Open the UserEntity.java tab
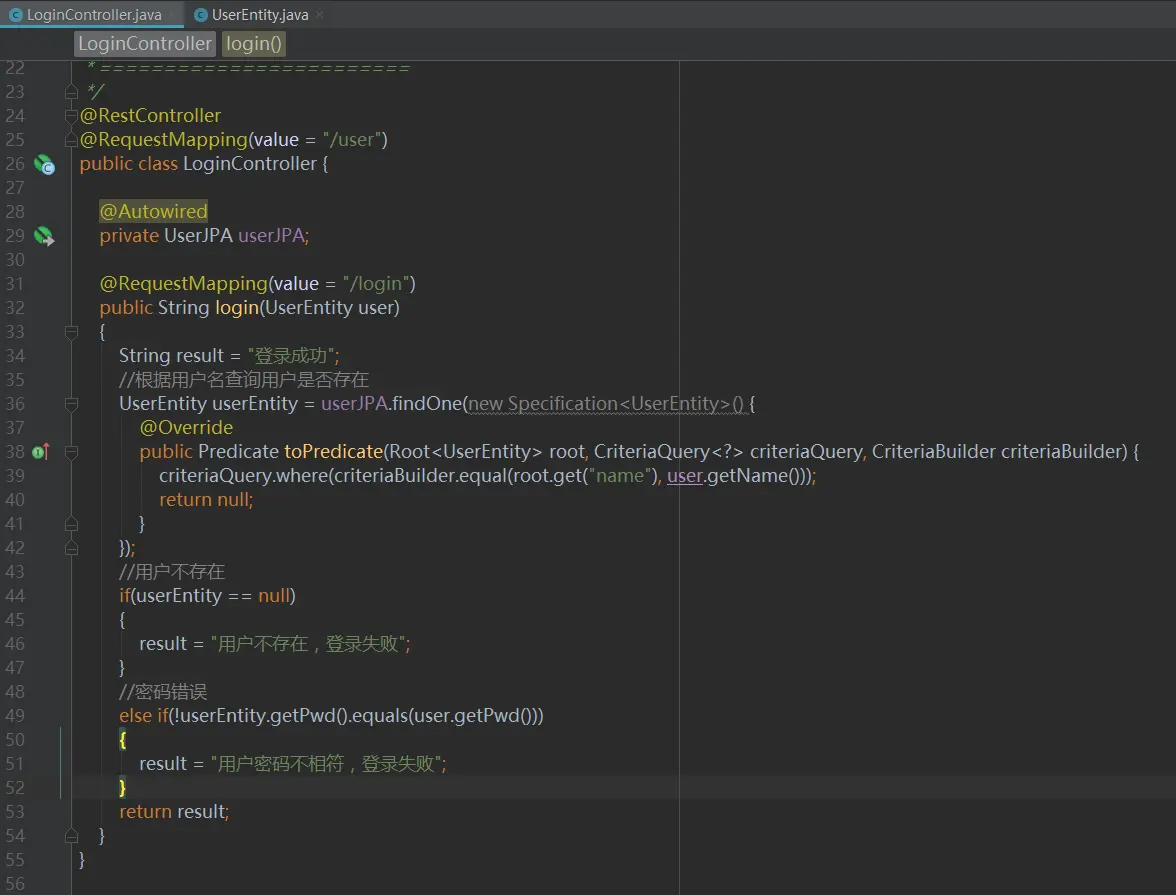Viewport: 1176px width, 895px height. click(260, 14)
